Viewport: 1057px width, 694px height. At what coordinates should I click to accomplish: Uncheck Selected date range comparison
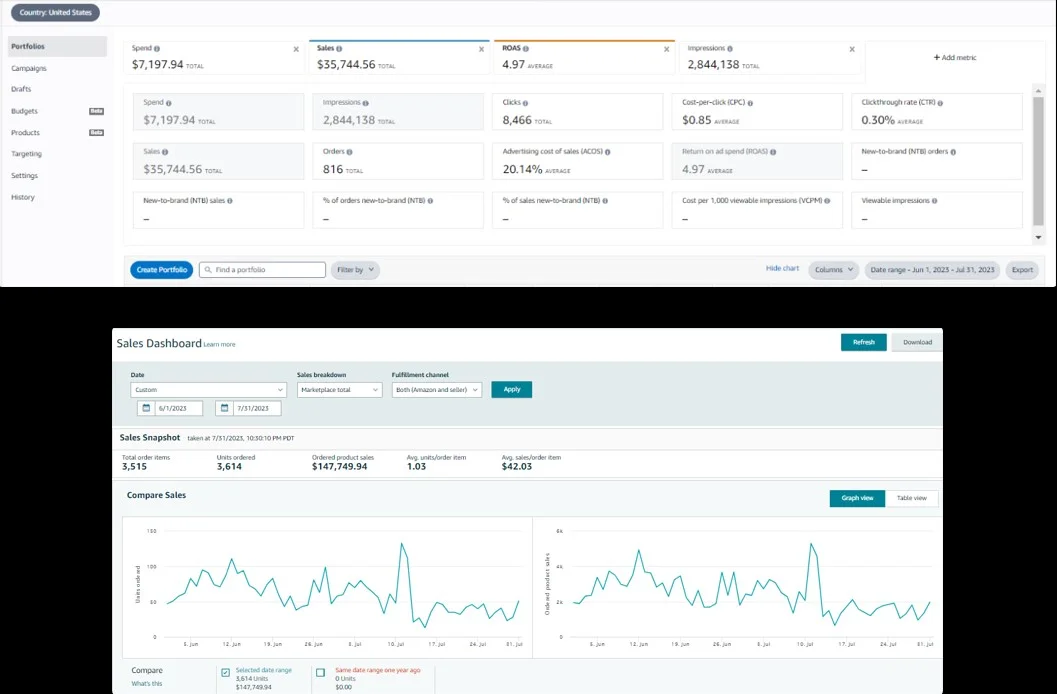[x=226, y=672]
